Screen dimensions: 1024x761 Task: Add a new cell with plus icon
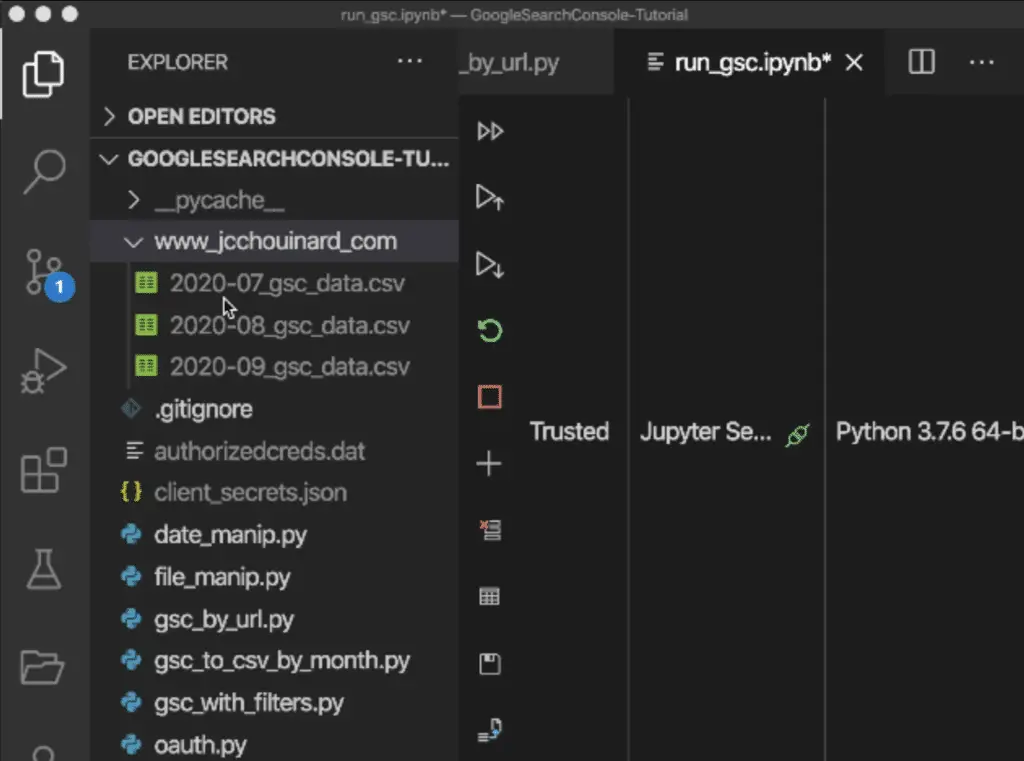488,464
